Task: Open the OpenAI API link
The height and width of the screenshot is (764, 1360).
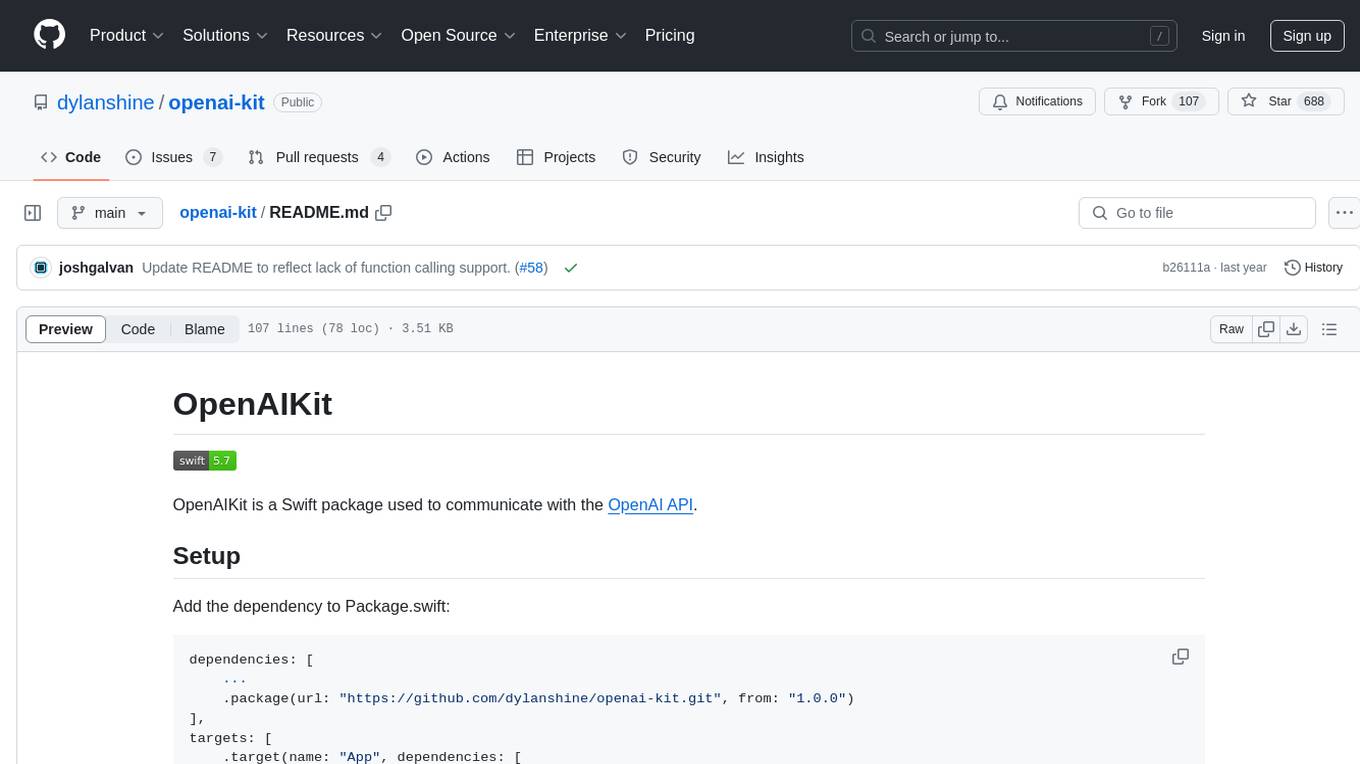Action: click(651, 505)
